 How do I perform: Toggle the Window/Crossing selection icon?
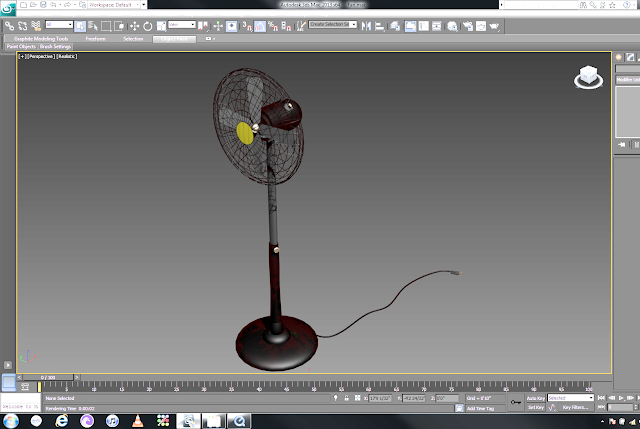[x=119, y=26]
